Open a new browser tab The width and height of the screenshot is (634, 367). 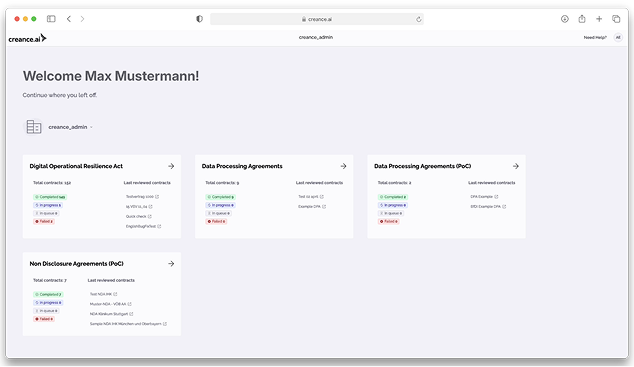click(x=599, y=19)
